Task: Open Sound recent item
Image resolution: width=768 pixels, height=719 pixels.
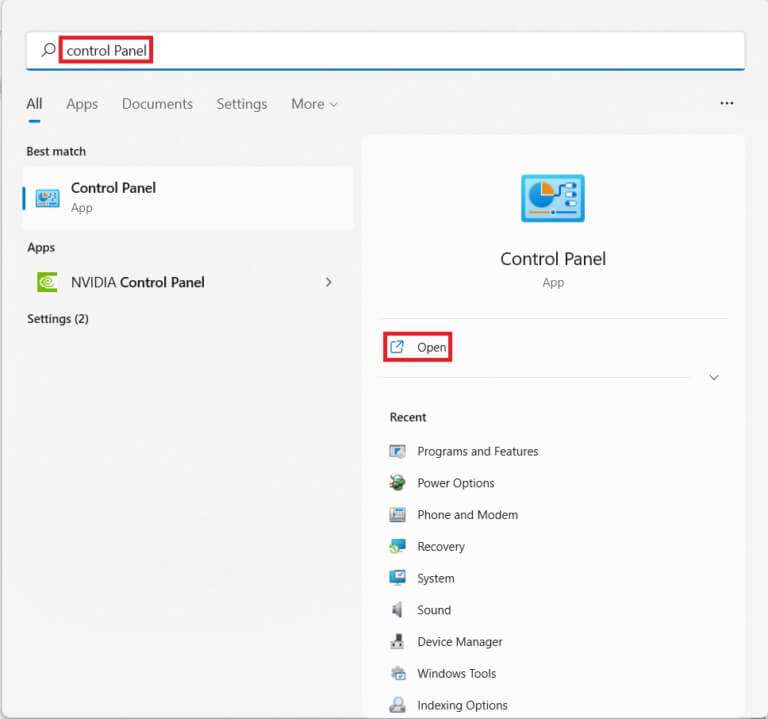Action: tap(420, 610)
